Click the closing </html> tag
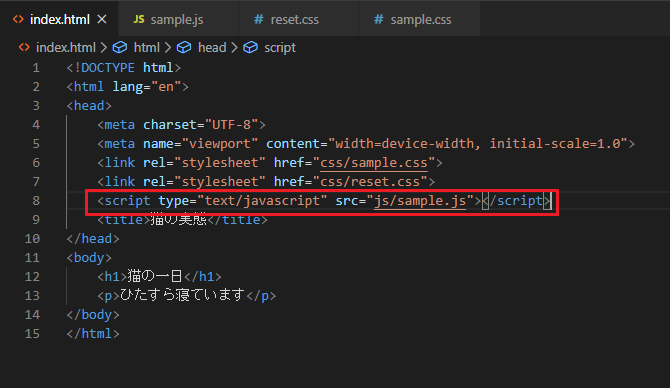Viewport: 670px width, 388px height. coord(93,333)
